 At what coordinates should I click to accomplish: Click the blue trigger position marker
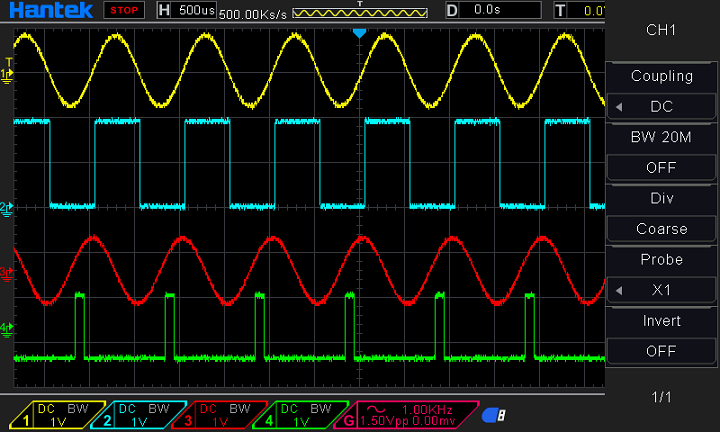[x=360, y=33]
